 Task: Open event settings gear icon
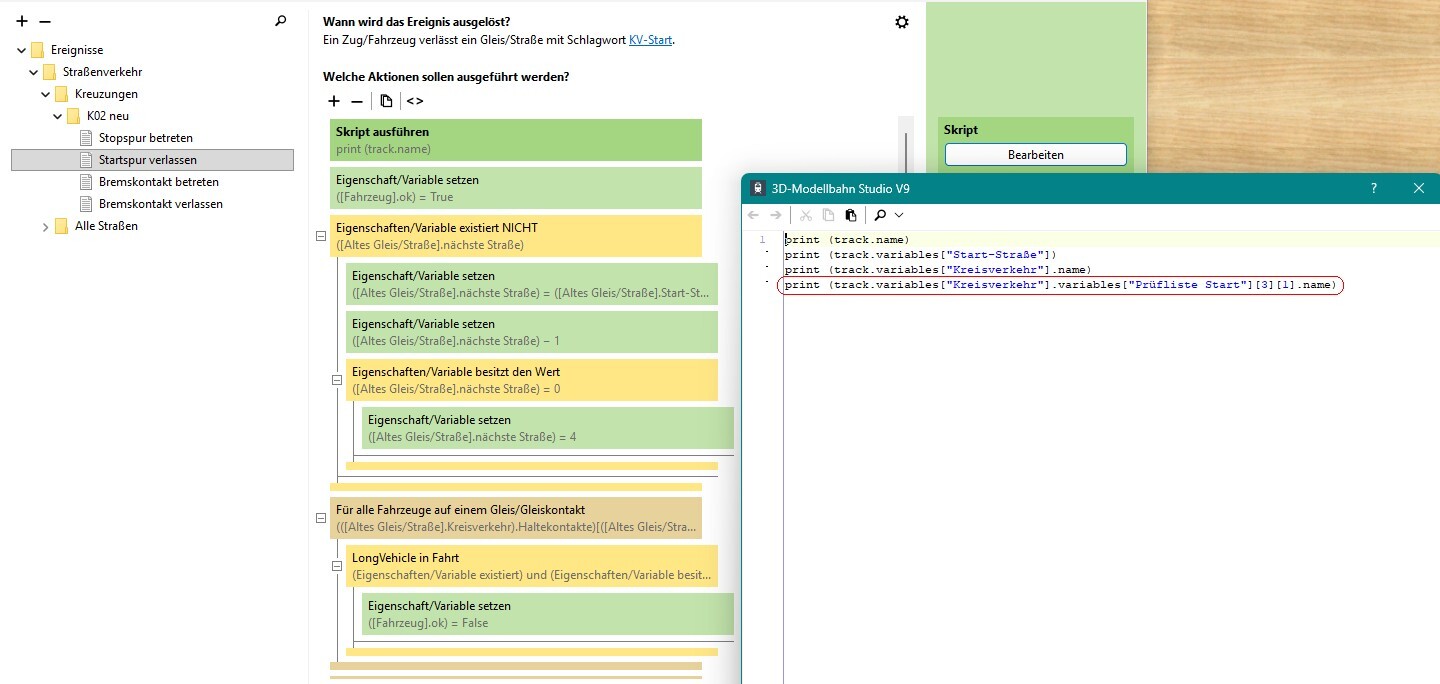tap(902, 22)
